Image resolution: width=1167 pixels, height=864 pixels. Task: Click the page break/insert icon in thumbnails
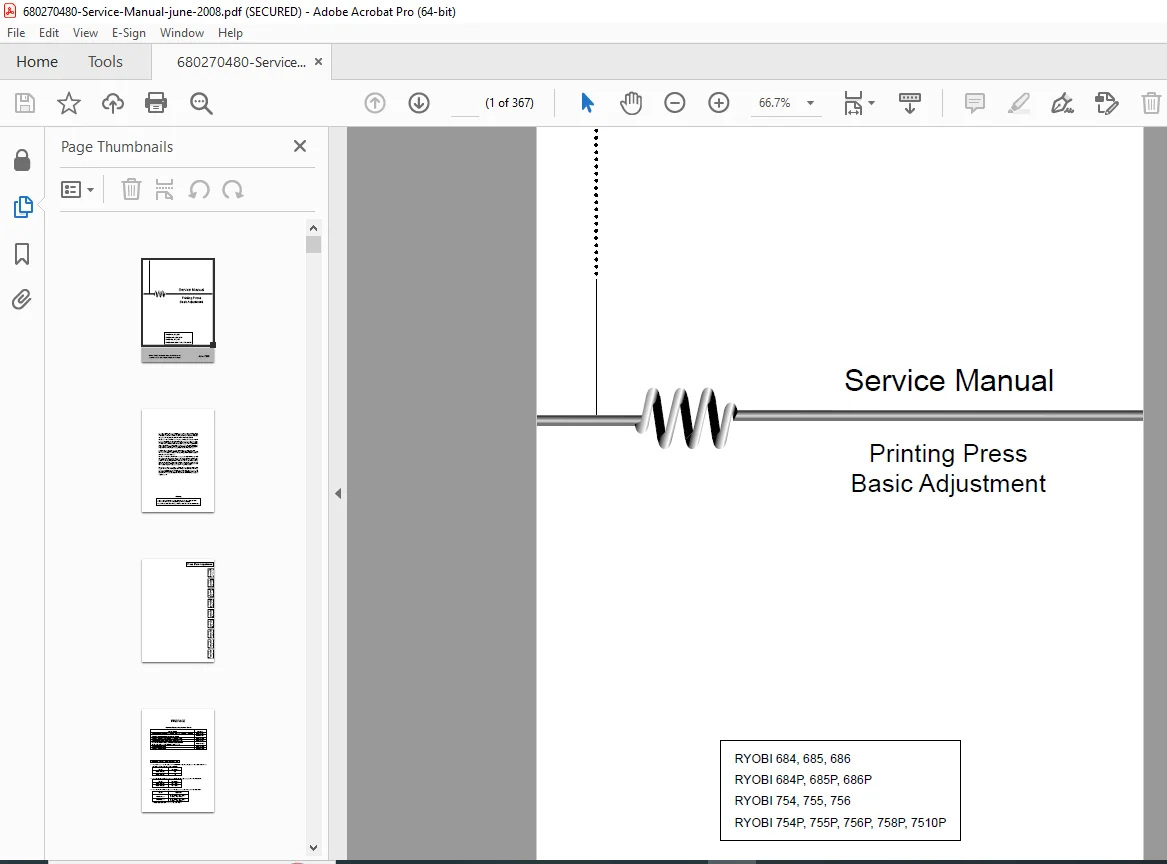pos(164,190)
